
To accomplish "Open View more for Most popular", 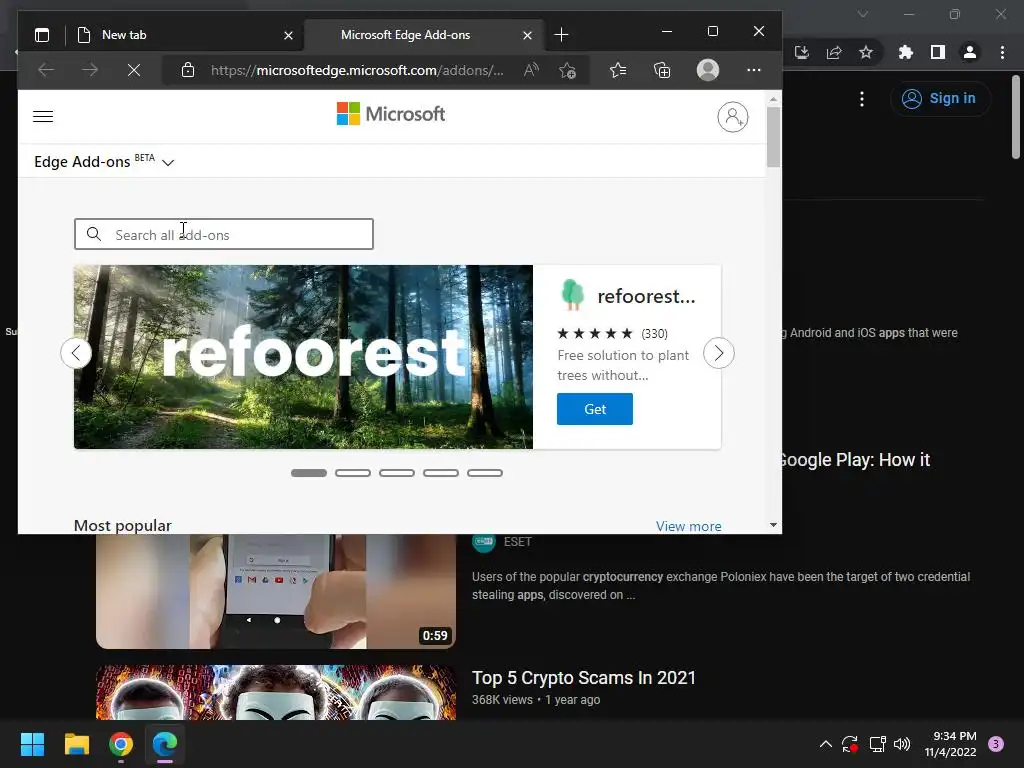I will (x=688, y=526).
